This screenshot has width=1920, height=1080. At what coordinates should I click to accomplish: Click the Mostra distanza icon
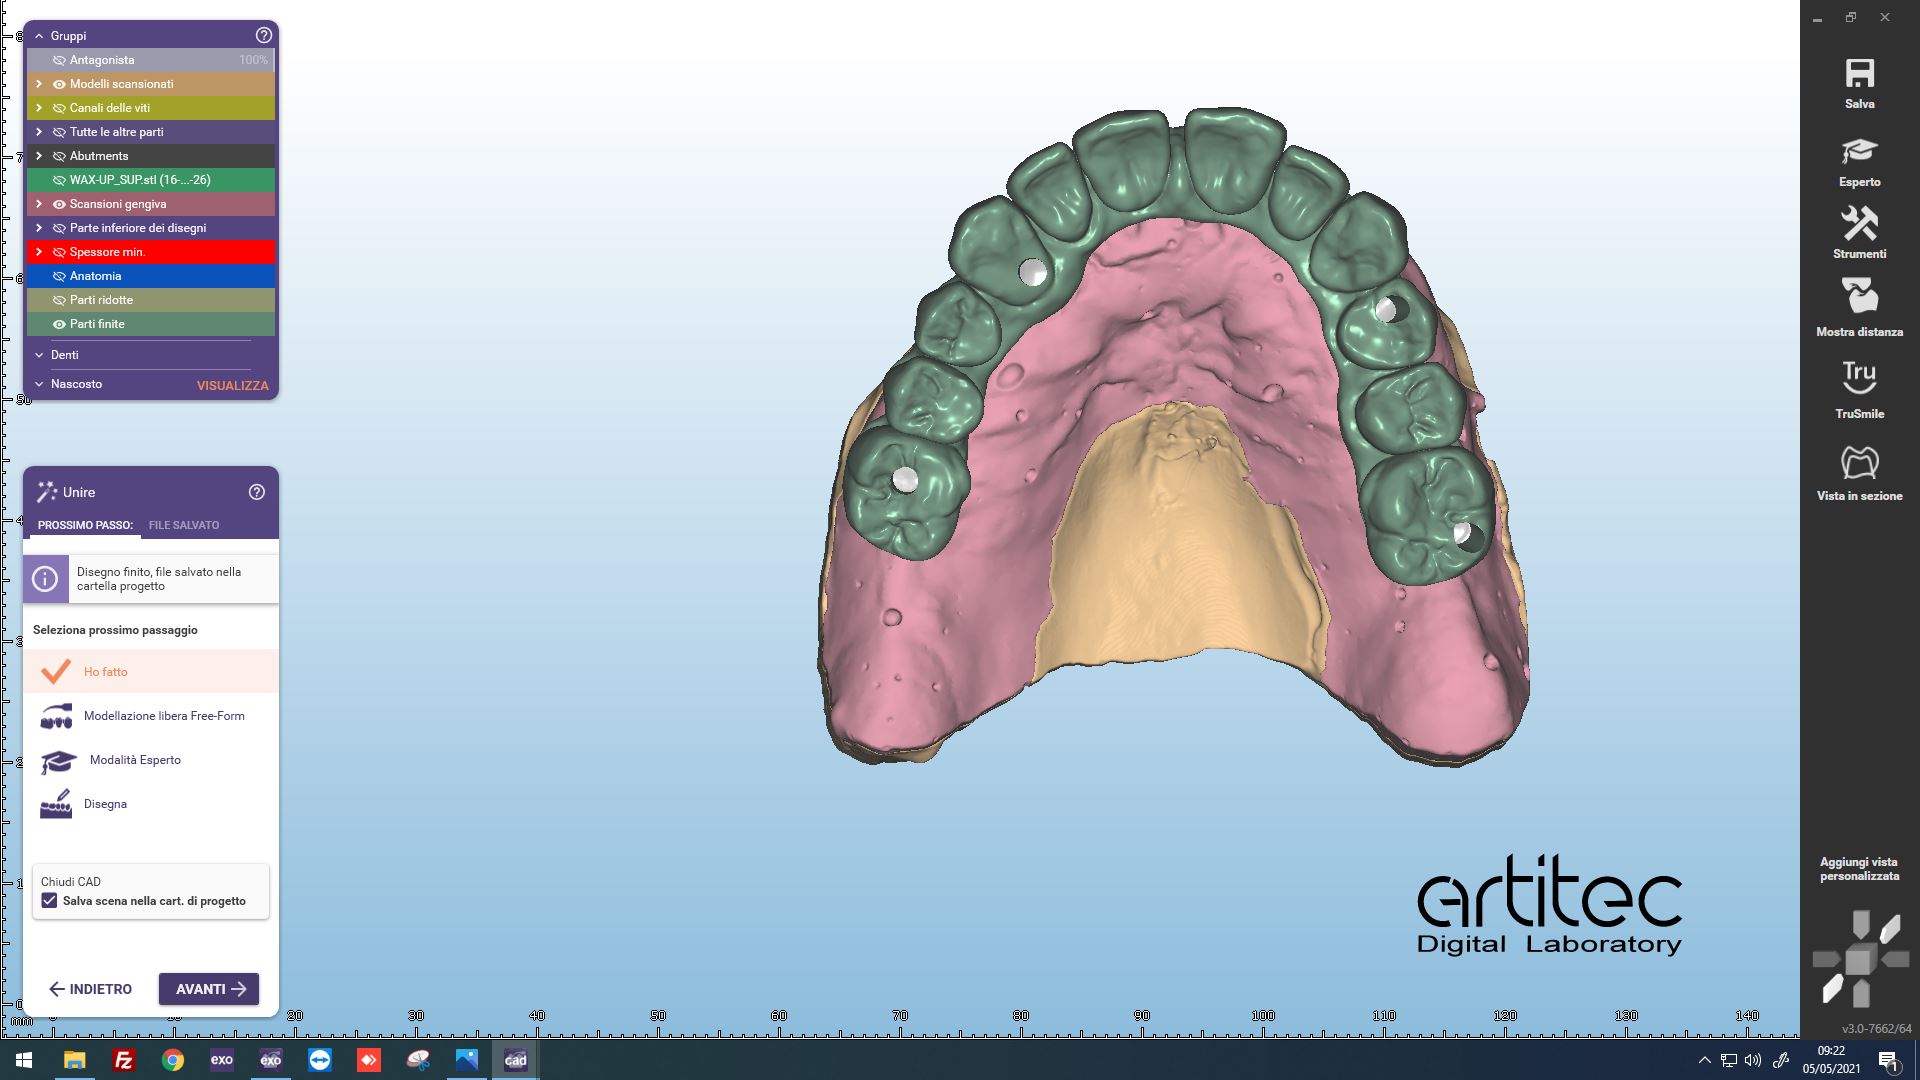1859,297
